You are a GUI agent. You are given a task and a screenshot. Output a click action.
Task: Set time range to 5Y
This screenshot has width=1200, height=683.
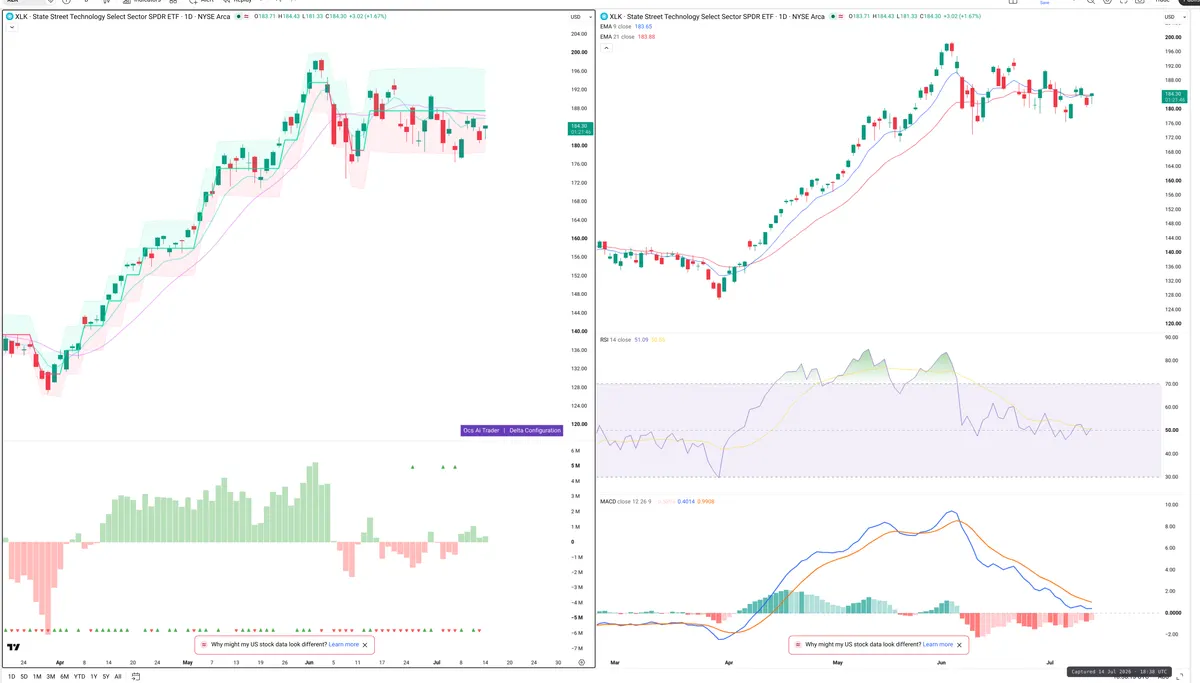[106, 676]
